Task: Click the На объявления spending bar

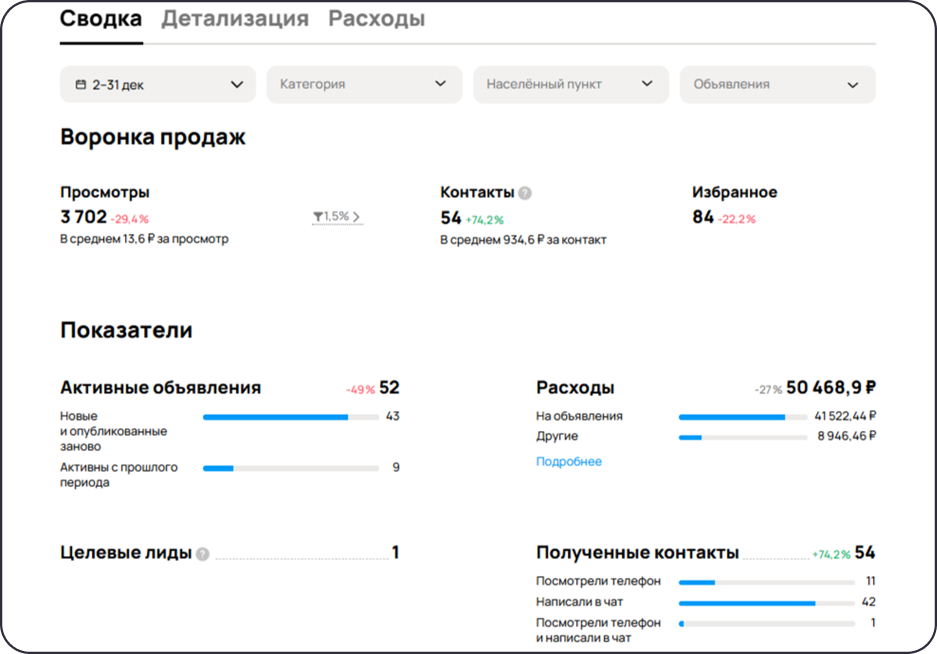Action: 745,414
